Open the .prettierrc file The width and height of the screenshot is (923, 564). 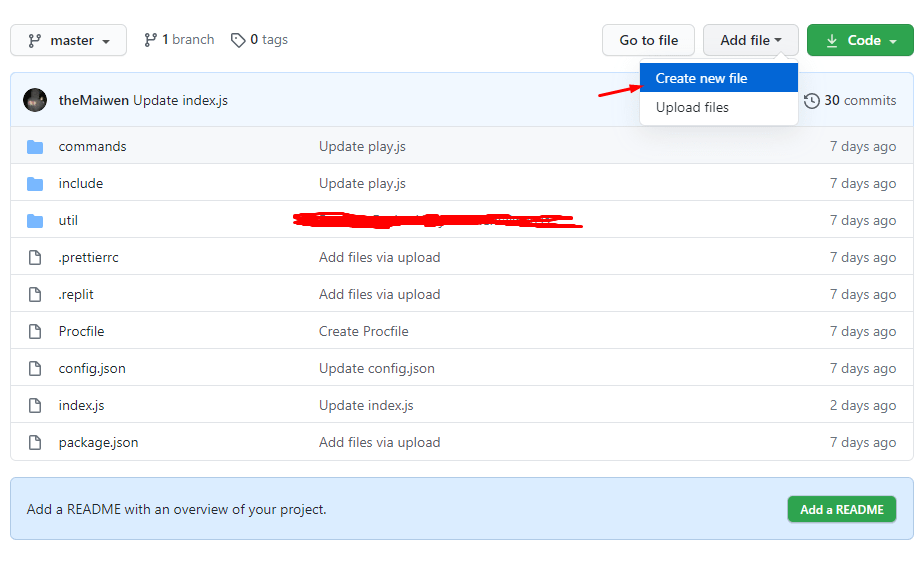click(88, 257)
